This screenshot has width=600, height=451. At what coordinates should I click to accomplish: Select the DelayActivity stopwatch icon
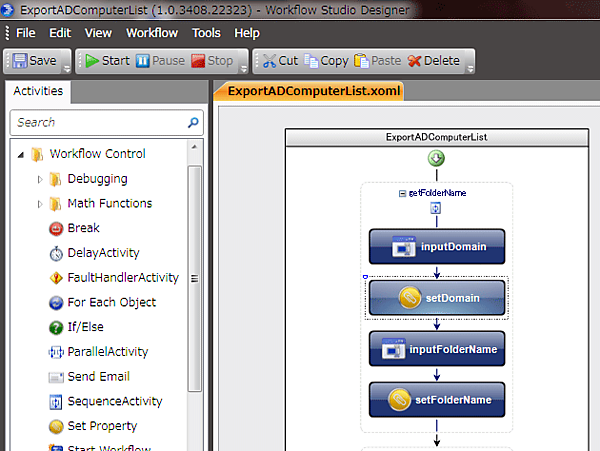(56, 253)
